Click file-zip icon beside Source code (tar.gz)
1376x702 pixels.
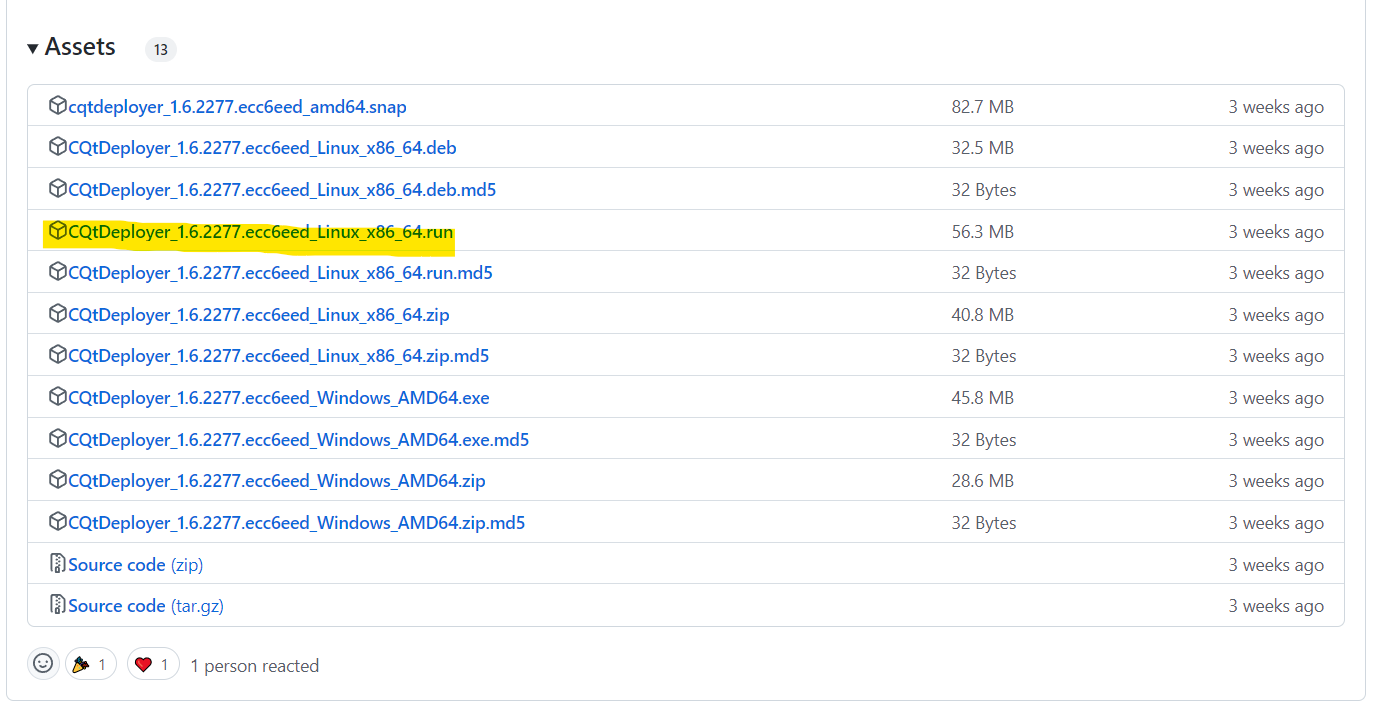[57, 605]
